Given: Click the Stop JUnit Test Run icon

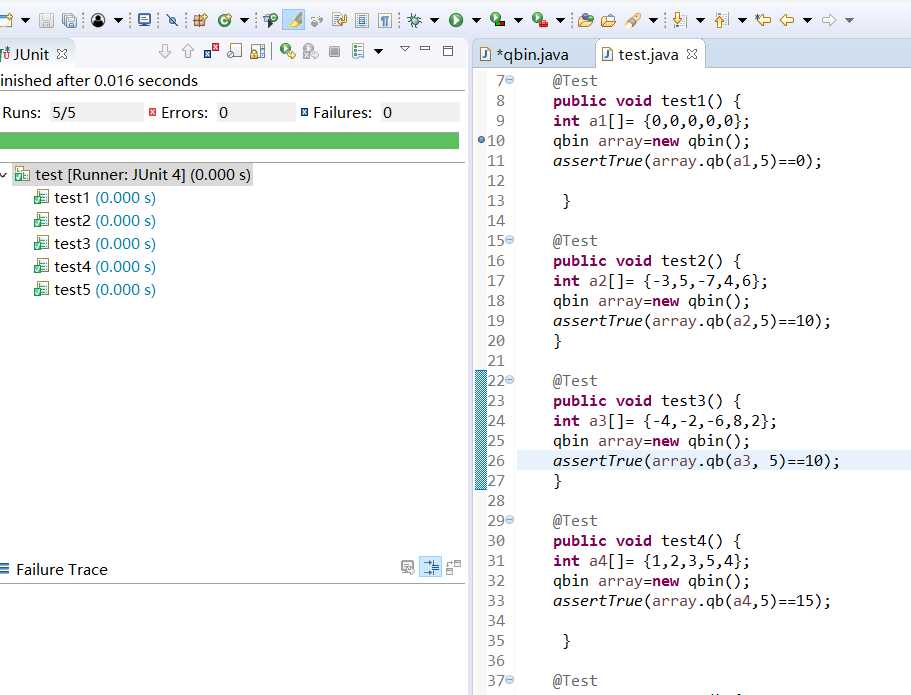Looking at the screenshot, I should (334, 52).
